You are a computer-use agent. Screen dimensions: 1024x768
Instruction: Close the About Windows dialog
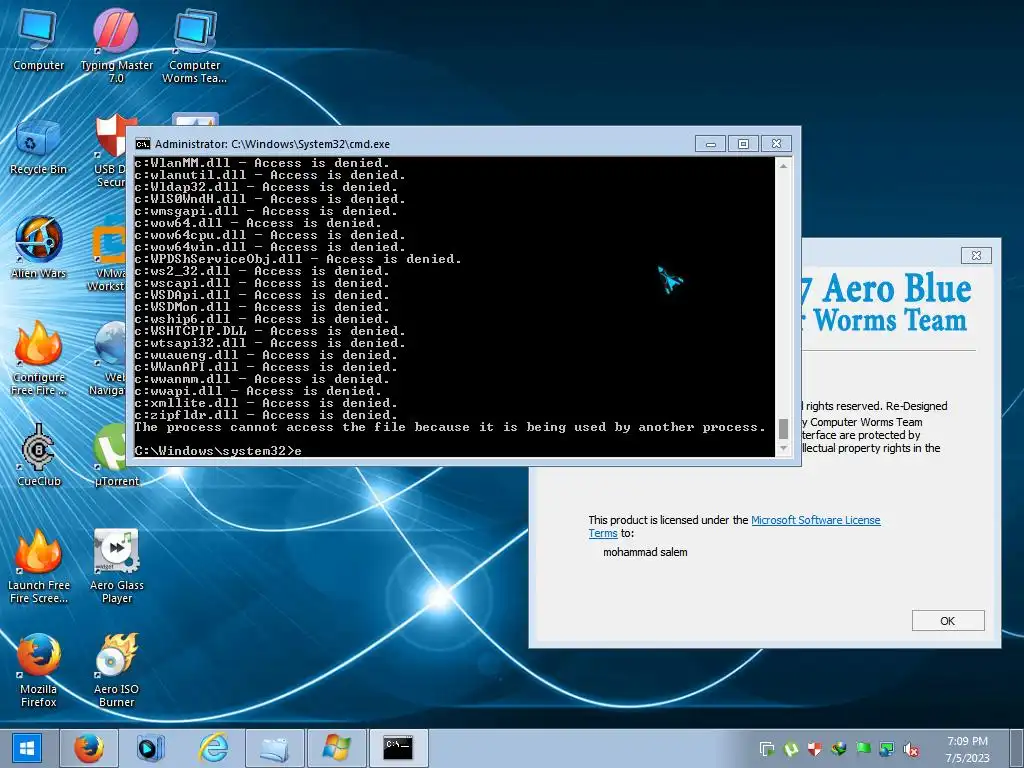click(976, 255)
